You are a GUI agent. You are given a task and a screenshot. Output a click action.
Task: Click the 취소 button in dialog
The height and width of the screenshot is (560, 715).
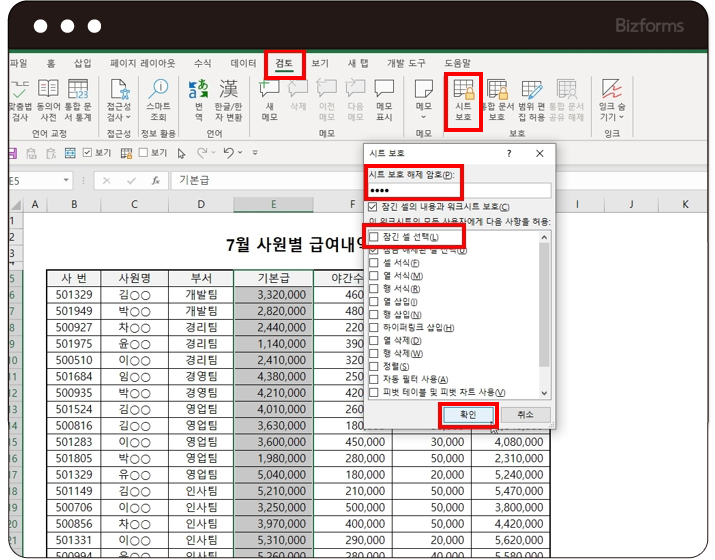click(x=526, y=414)
